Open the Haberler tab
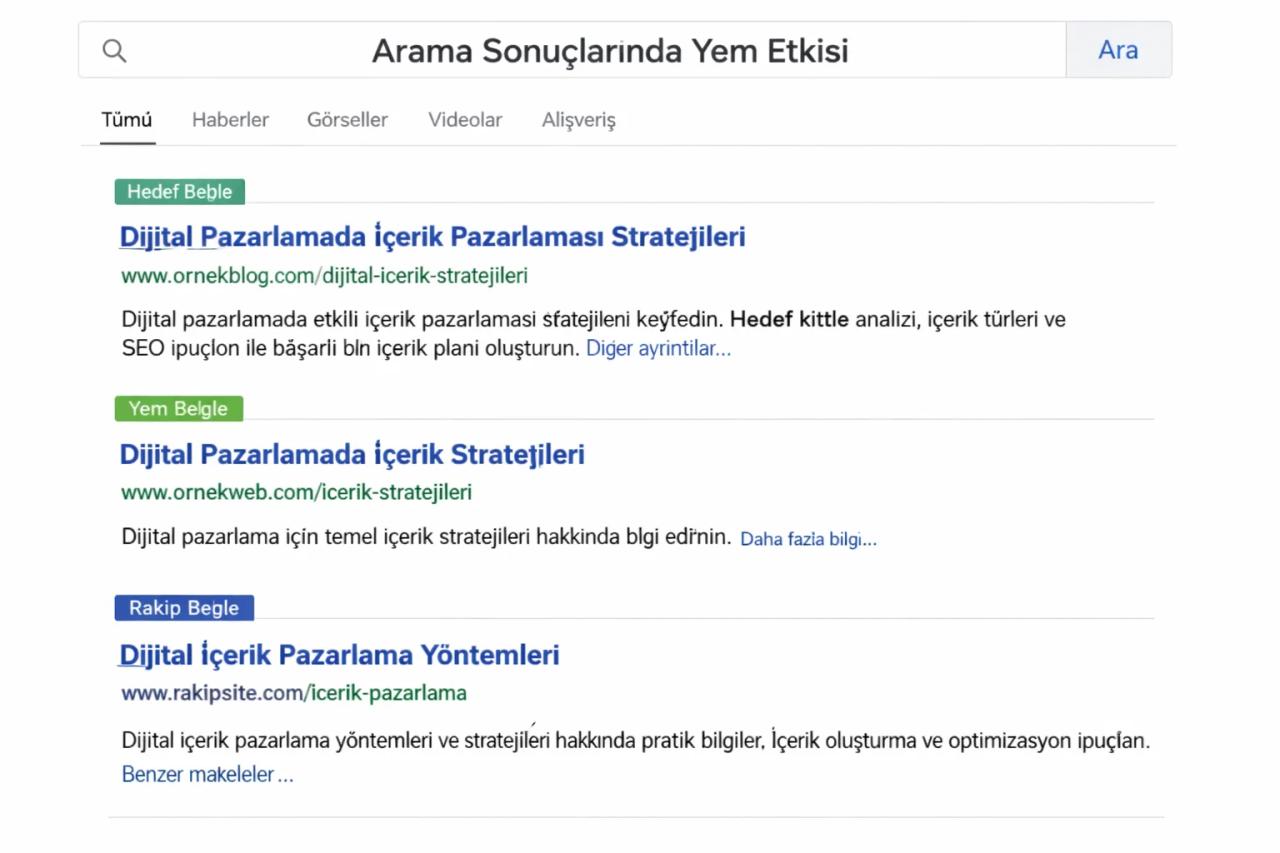The width and height of the screenshot is (1280, 853). coord(230,120)
